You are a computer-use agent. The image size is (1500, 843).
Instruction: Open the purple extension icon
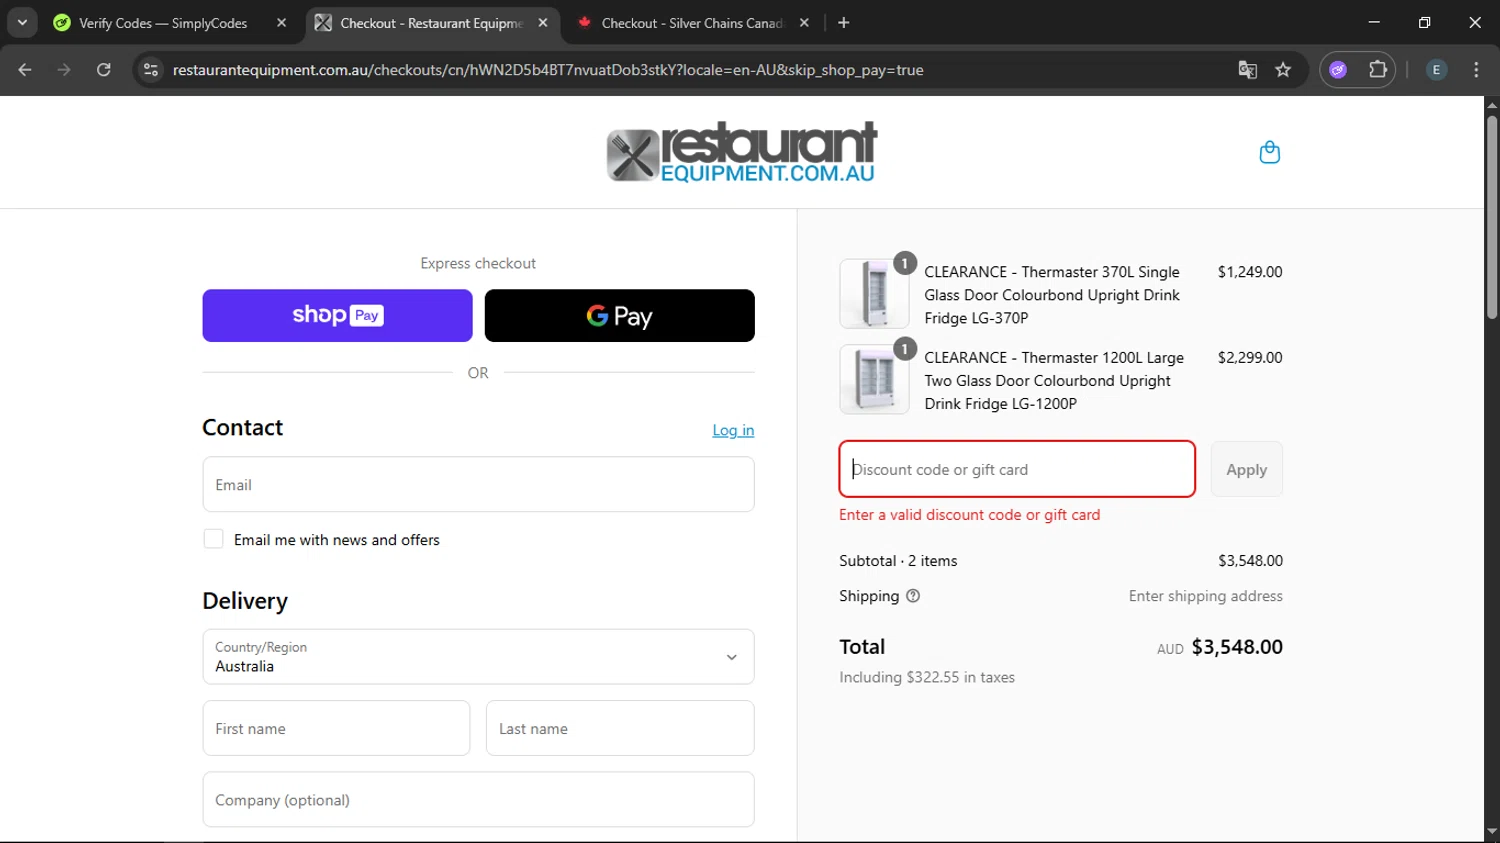[x=1338, y=70]
